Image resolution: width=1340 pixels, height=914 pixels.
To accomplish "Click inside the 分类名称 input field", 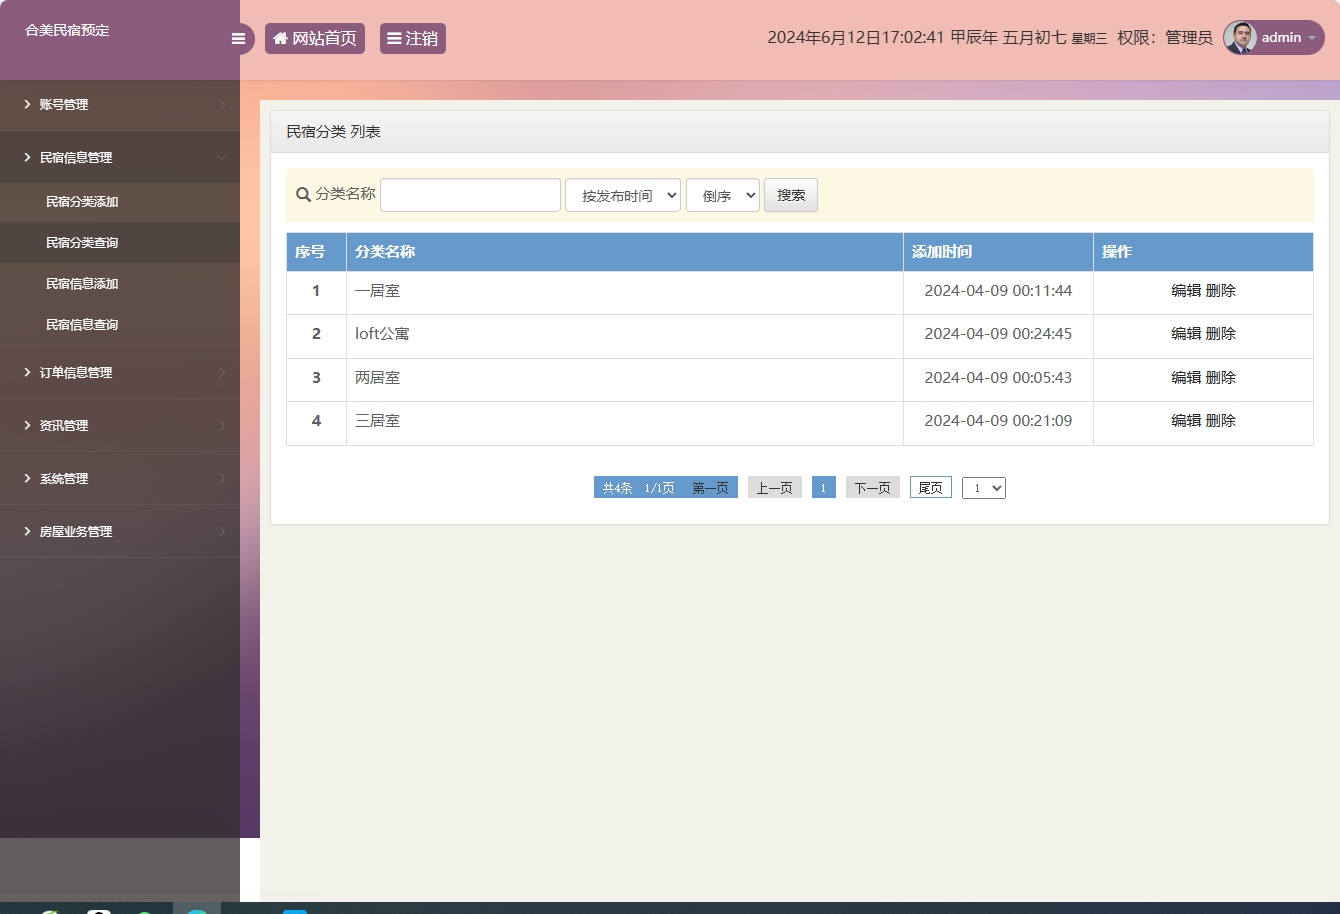I will tap(470, 194).
